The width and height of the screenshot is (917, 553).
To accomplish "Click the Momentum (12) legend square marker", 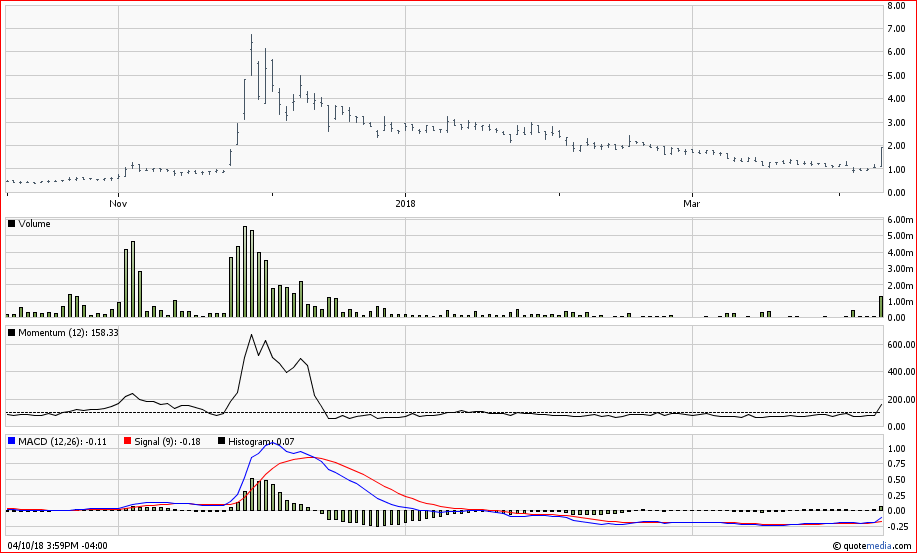I will click(11, 333).
